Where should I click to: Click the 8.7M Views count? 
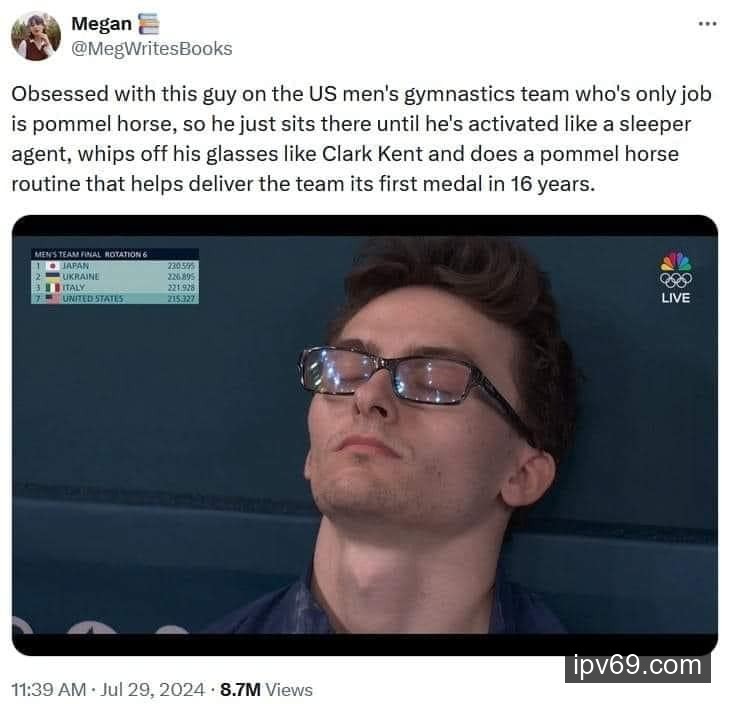coord(266,690)
